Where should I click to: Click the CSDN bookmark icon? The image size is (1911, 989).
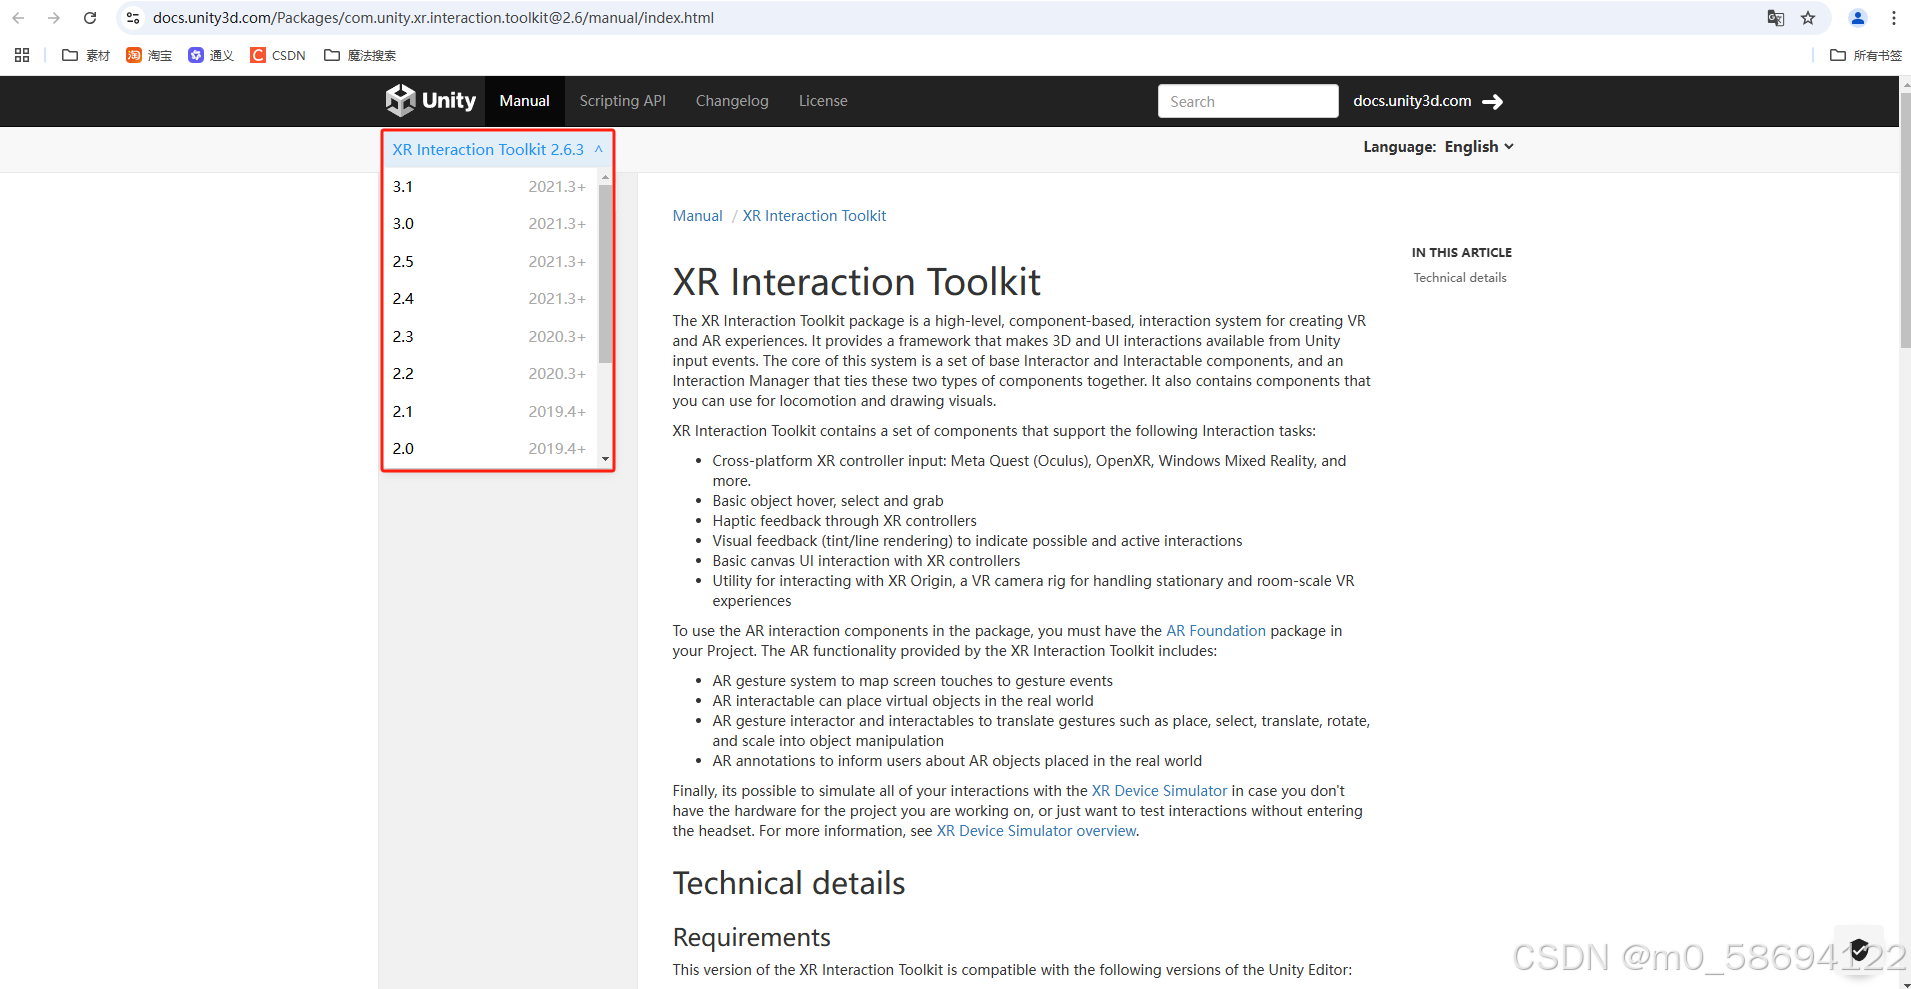point(258,55)
